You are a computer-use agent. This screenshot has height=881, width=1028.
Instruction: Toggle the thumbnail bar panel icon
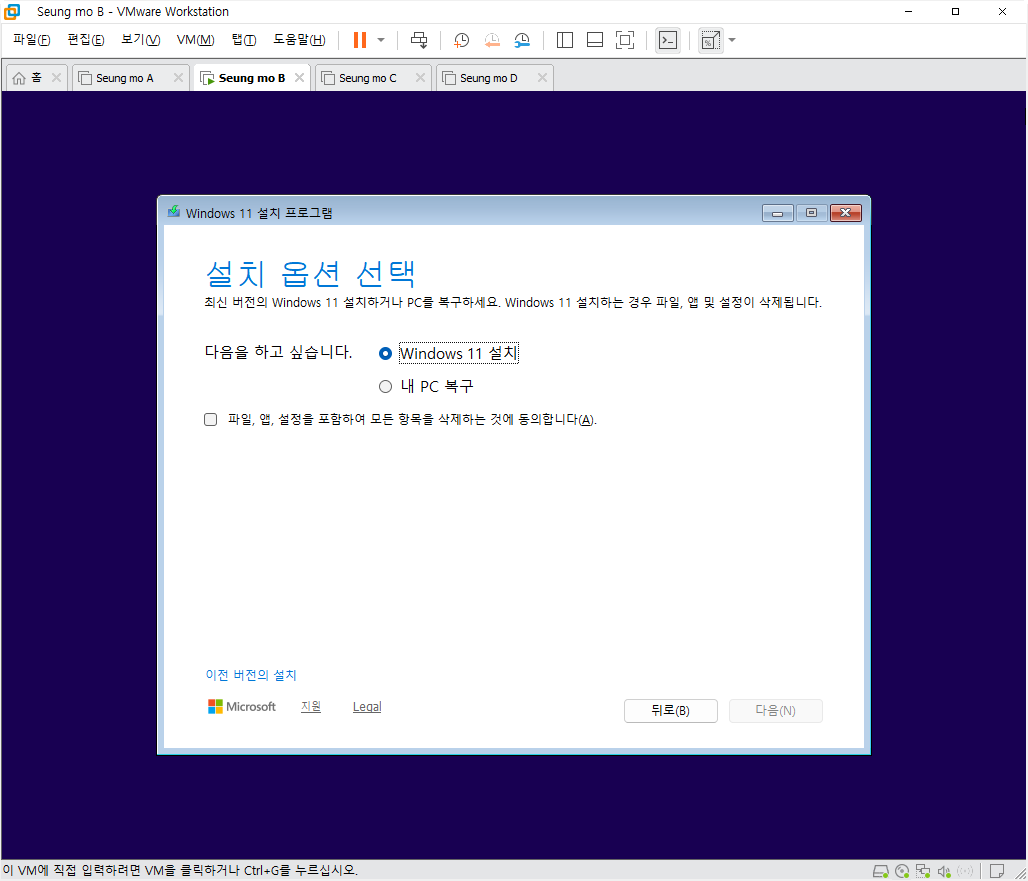point(595,40)
